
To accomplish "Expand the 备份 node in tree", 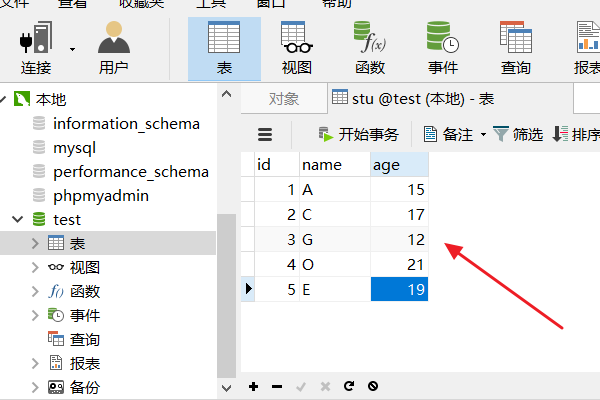I will point(35,387).
